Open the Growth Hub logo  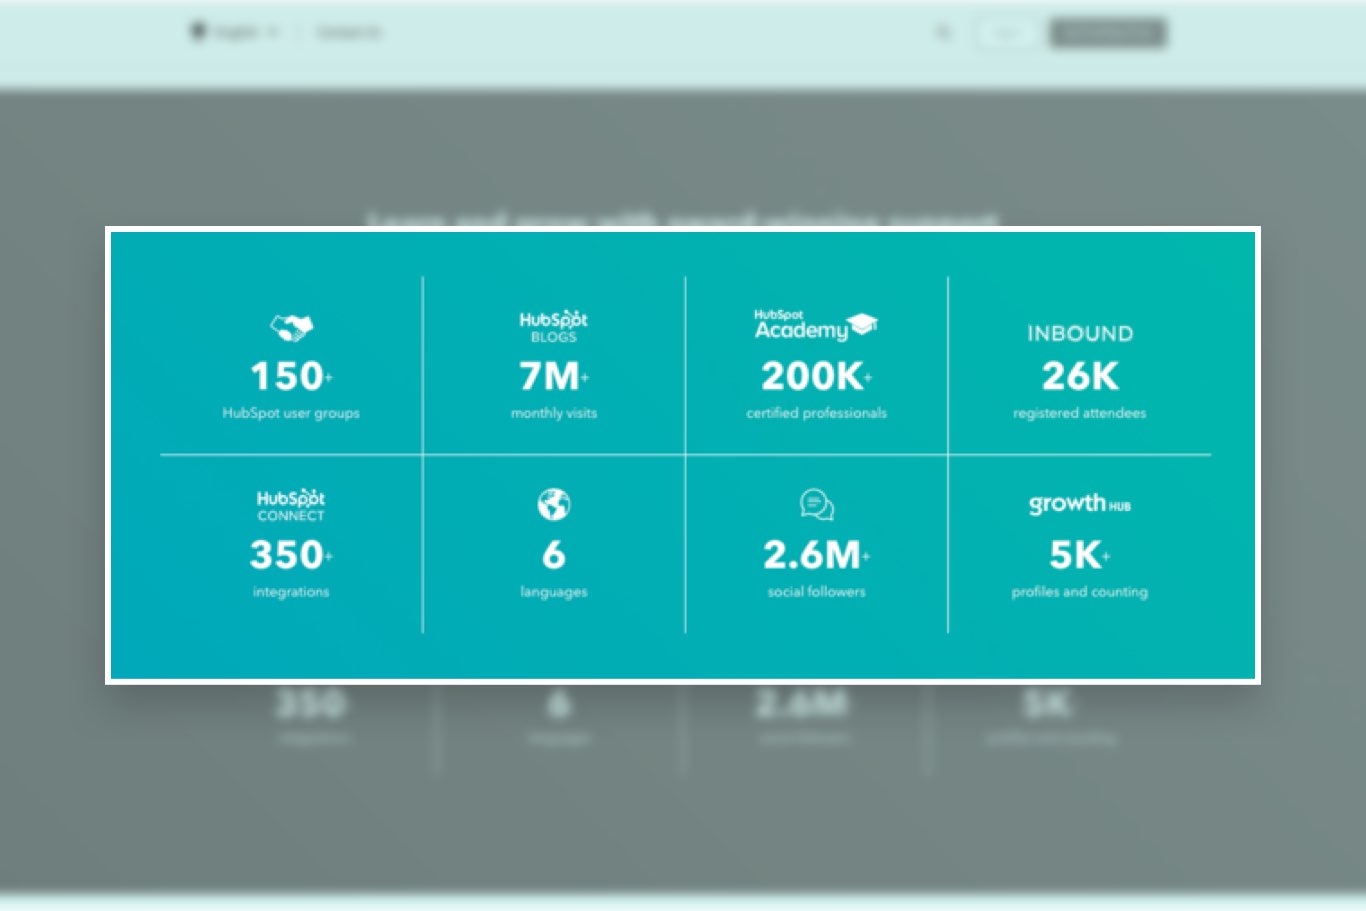coord(1079,504)
